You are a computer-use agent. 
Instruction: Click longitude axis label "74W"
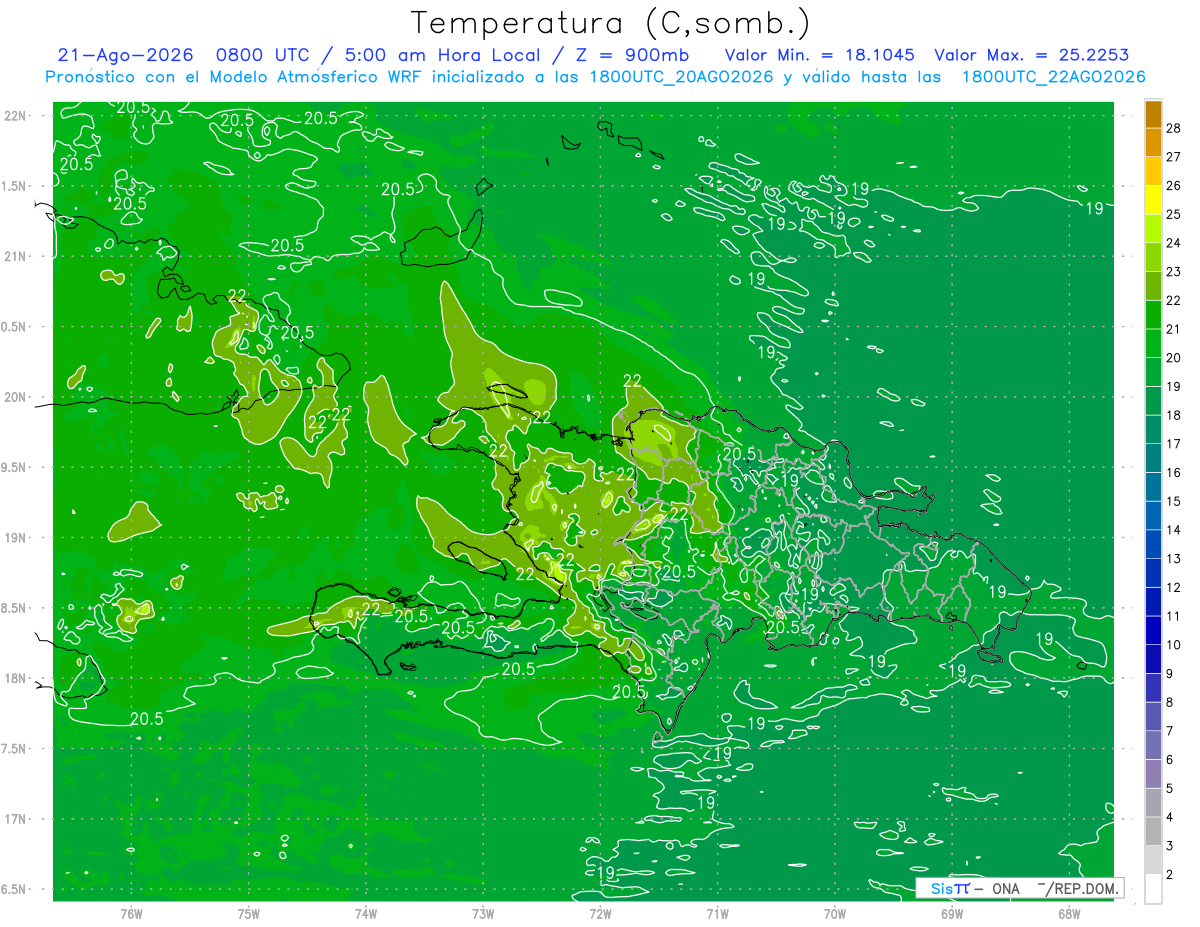(366, 913)
